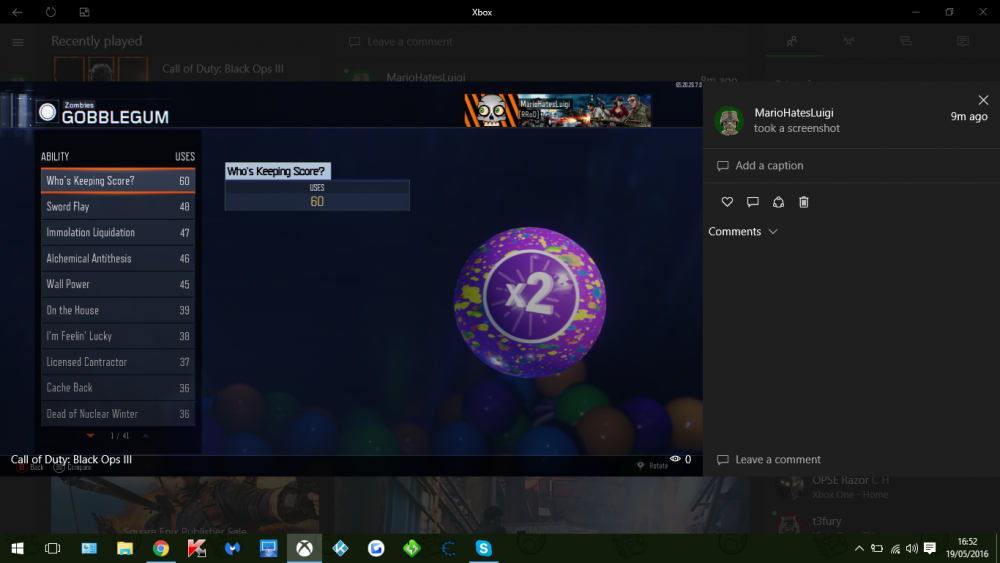Share the screenshot using the share icon
Image resolution: width=1000 pixels, height=563 pixels.
[778, 202]
